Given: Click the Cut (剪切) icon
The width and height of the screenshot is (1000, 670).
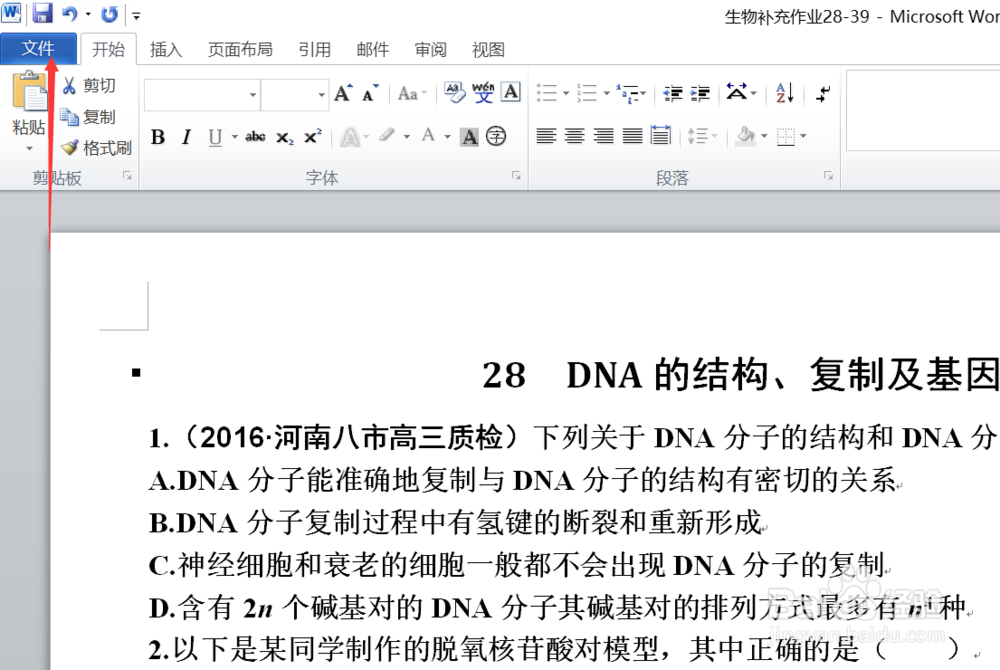Looking at the screenshot, I should point(70,85).
